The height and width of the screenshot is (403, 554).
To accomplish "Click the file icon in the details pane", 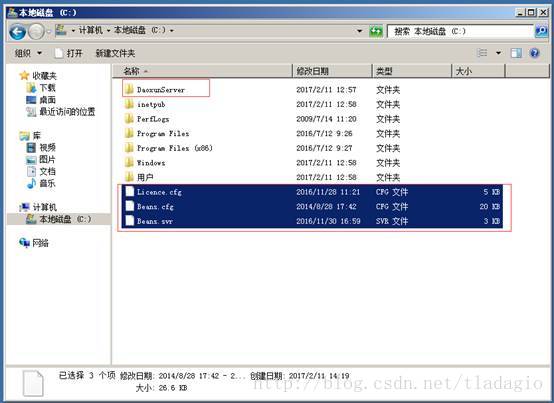I will tap(33, 383).
